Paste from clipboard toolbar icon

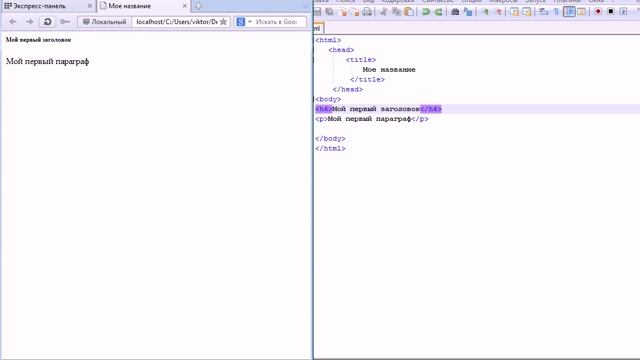coord(409,12)
